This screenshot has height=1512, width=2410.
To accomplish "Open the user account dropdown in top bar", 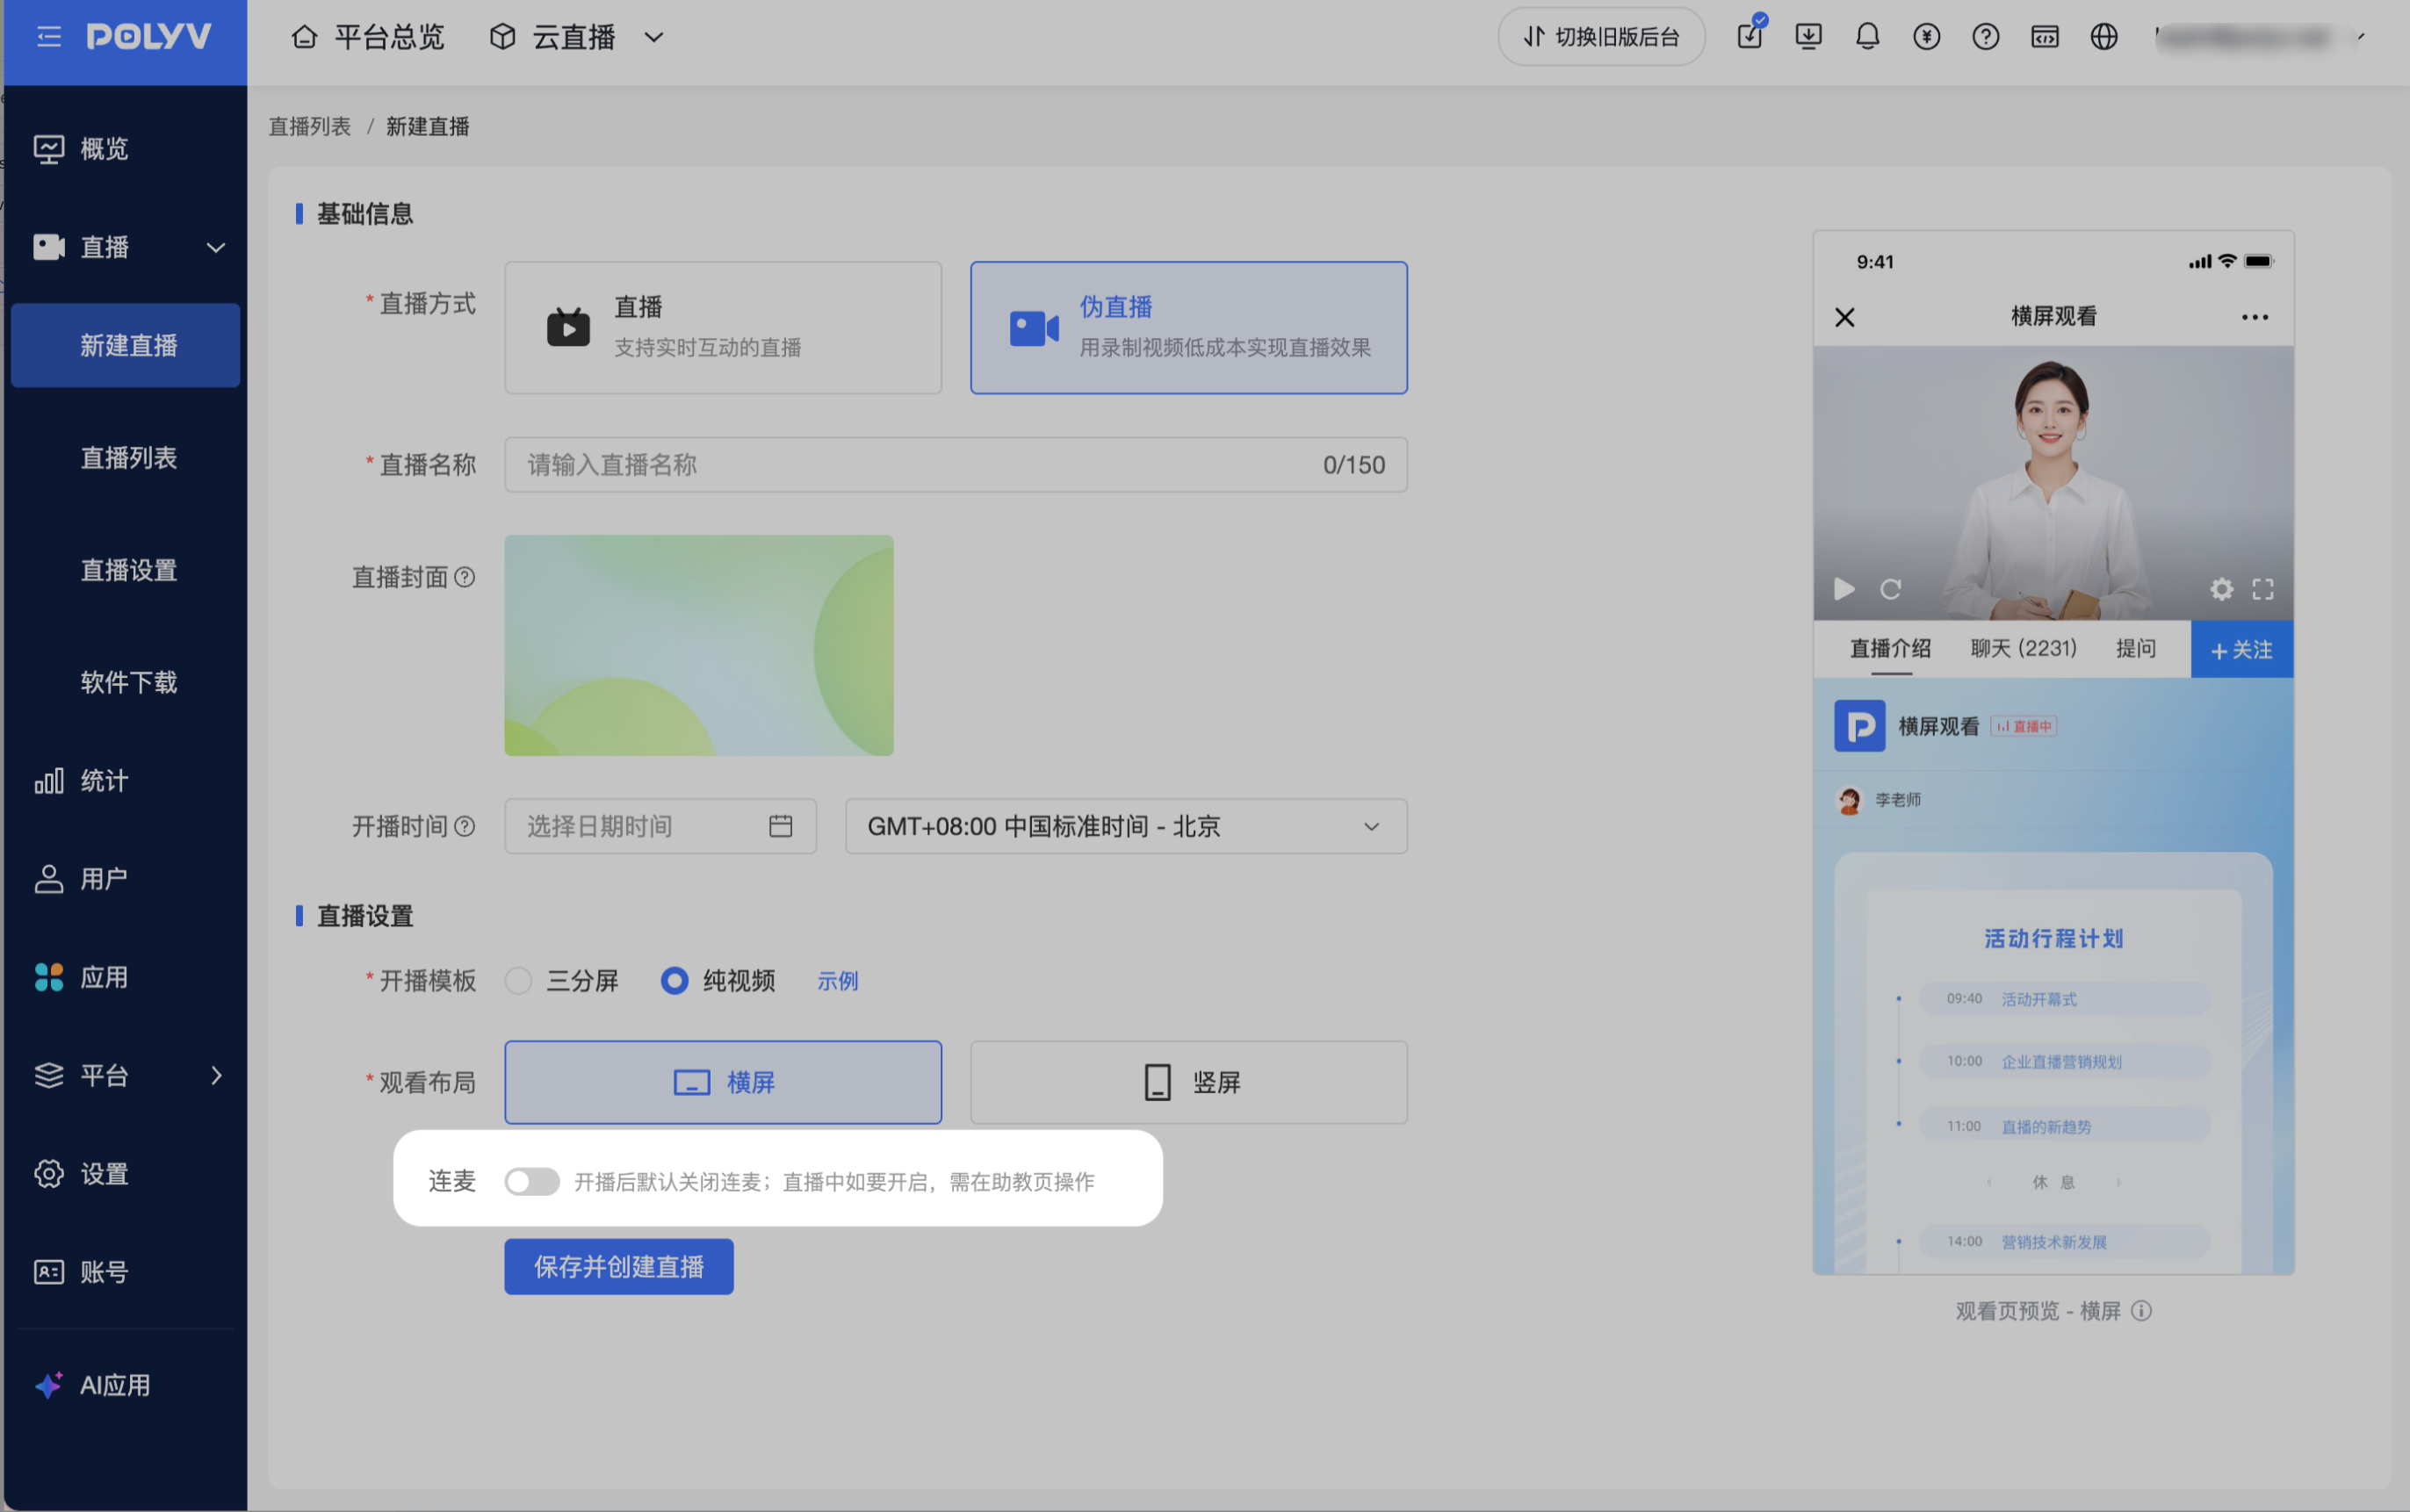I will (x=2260, y=37).
